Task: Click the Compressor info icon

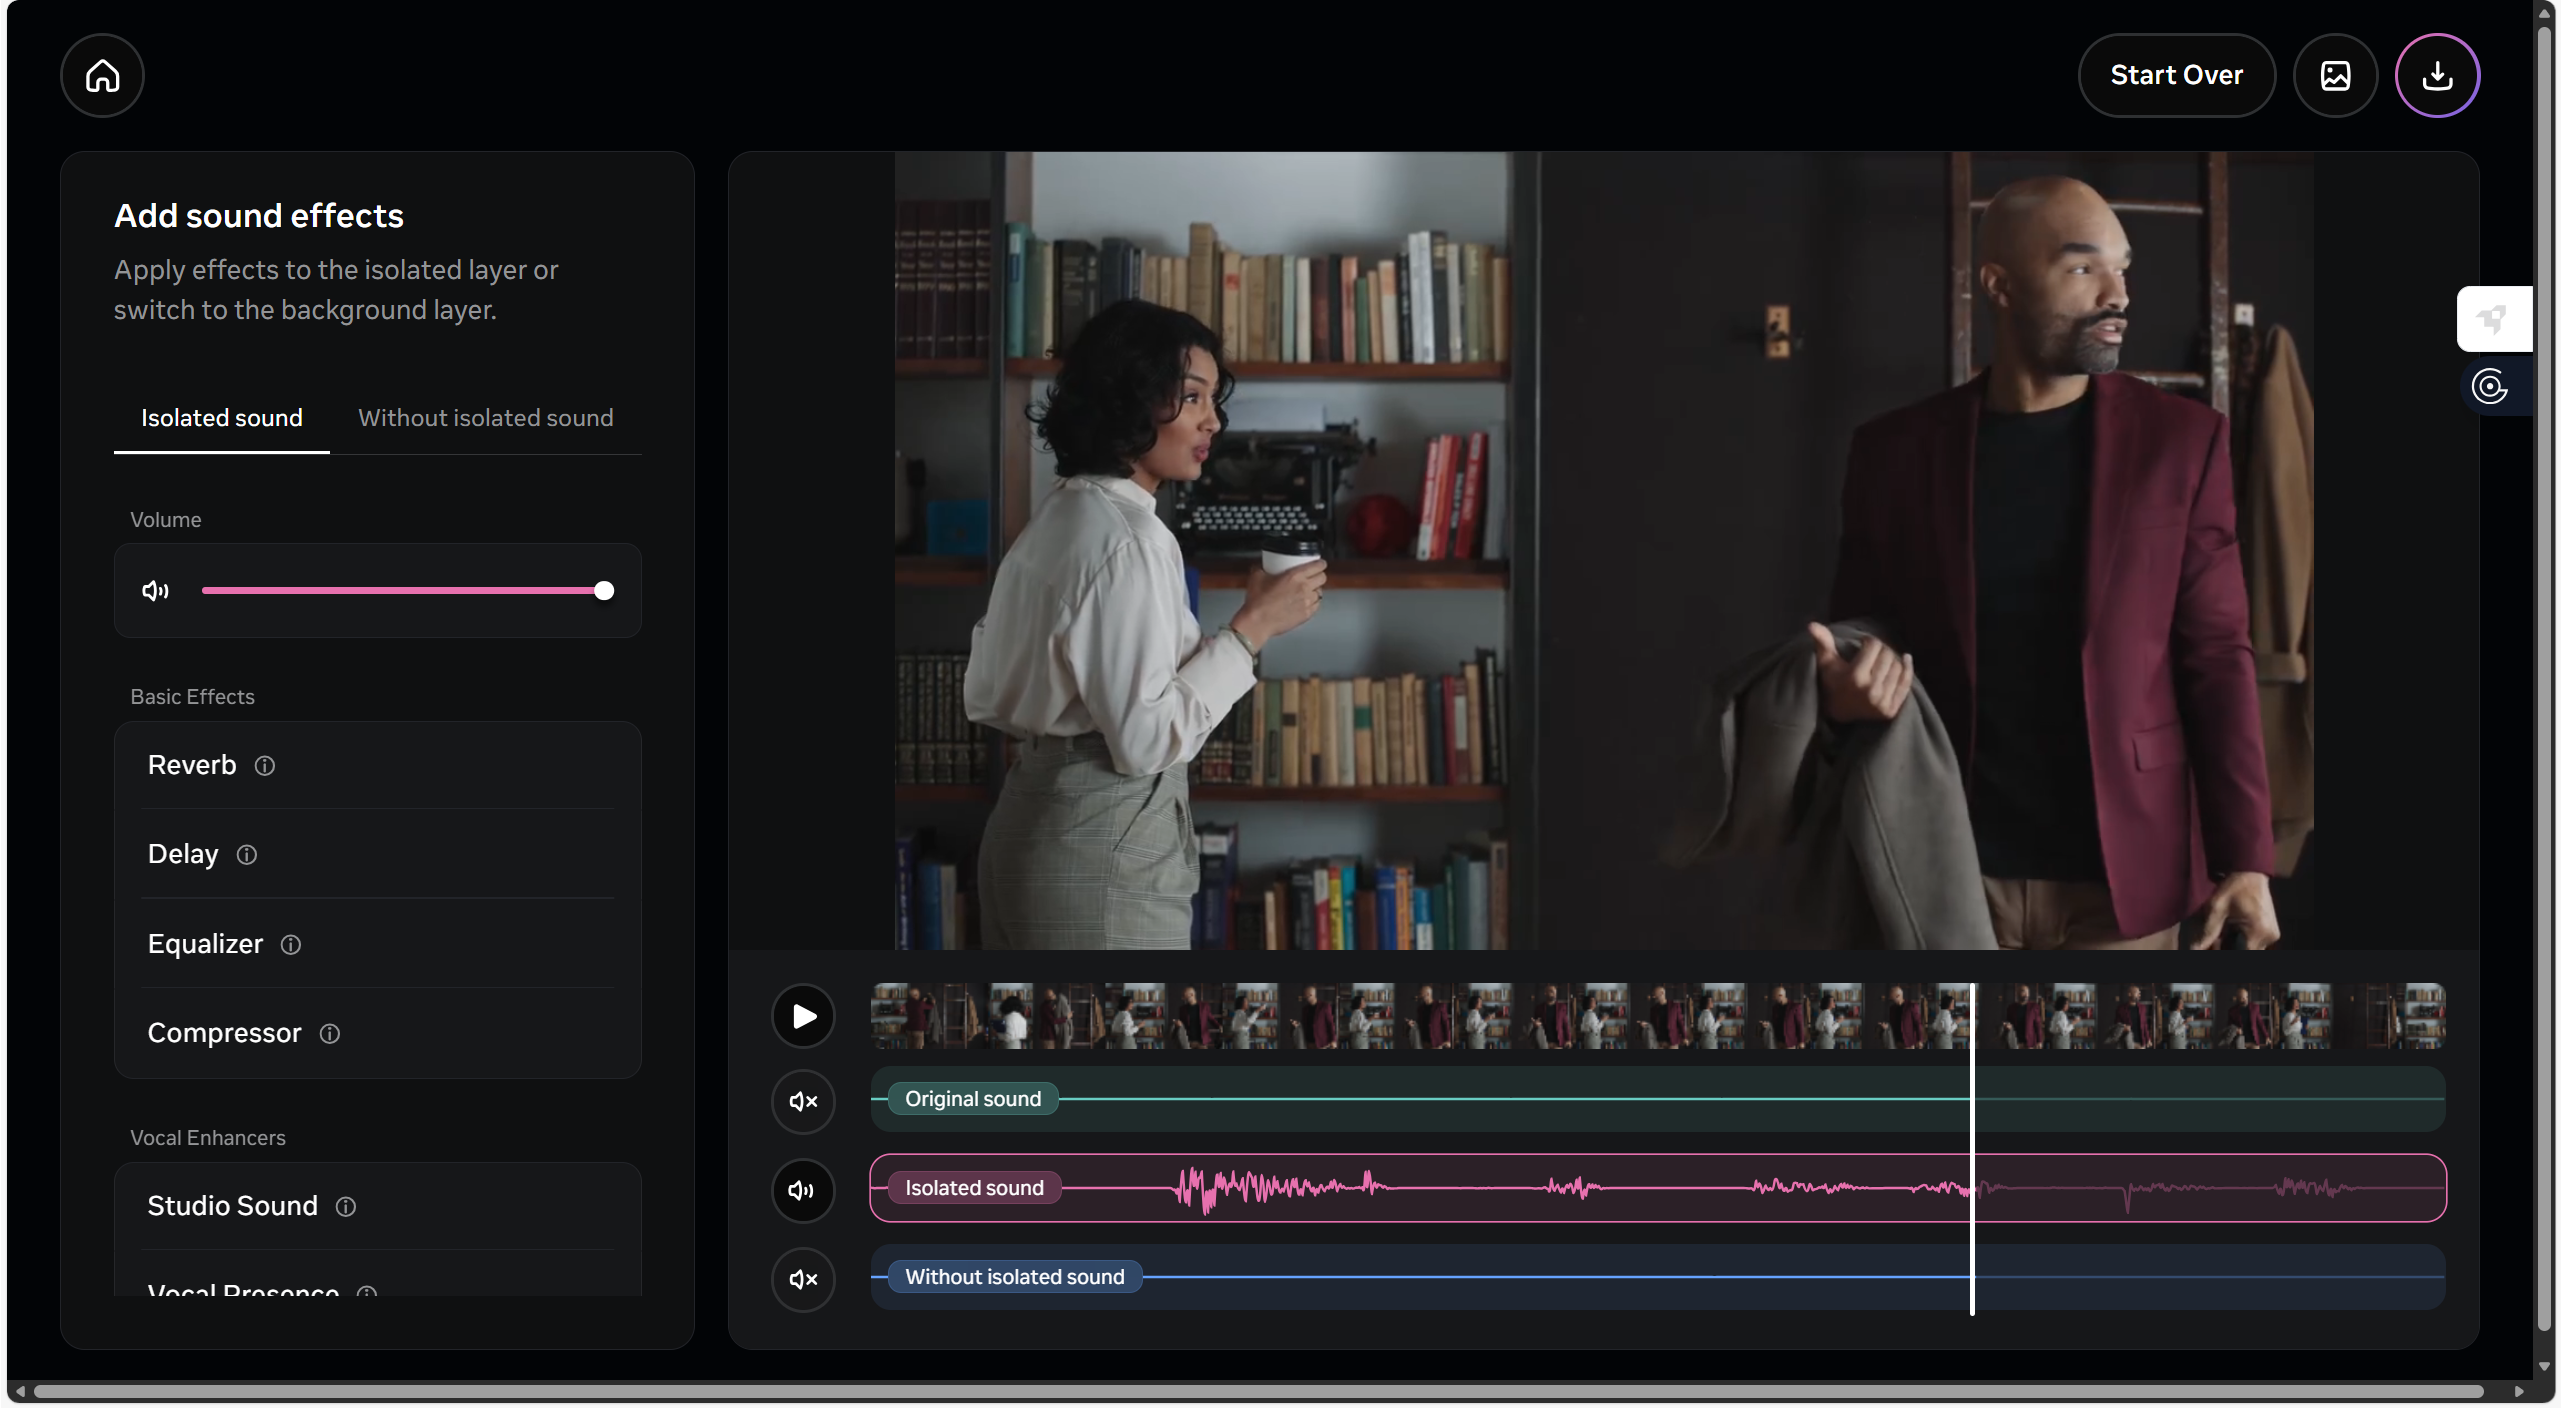Action: click(330, 1034)
